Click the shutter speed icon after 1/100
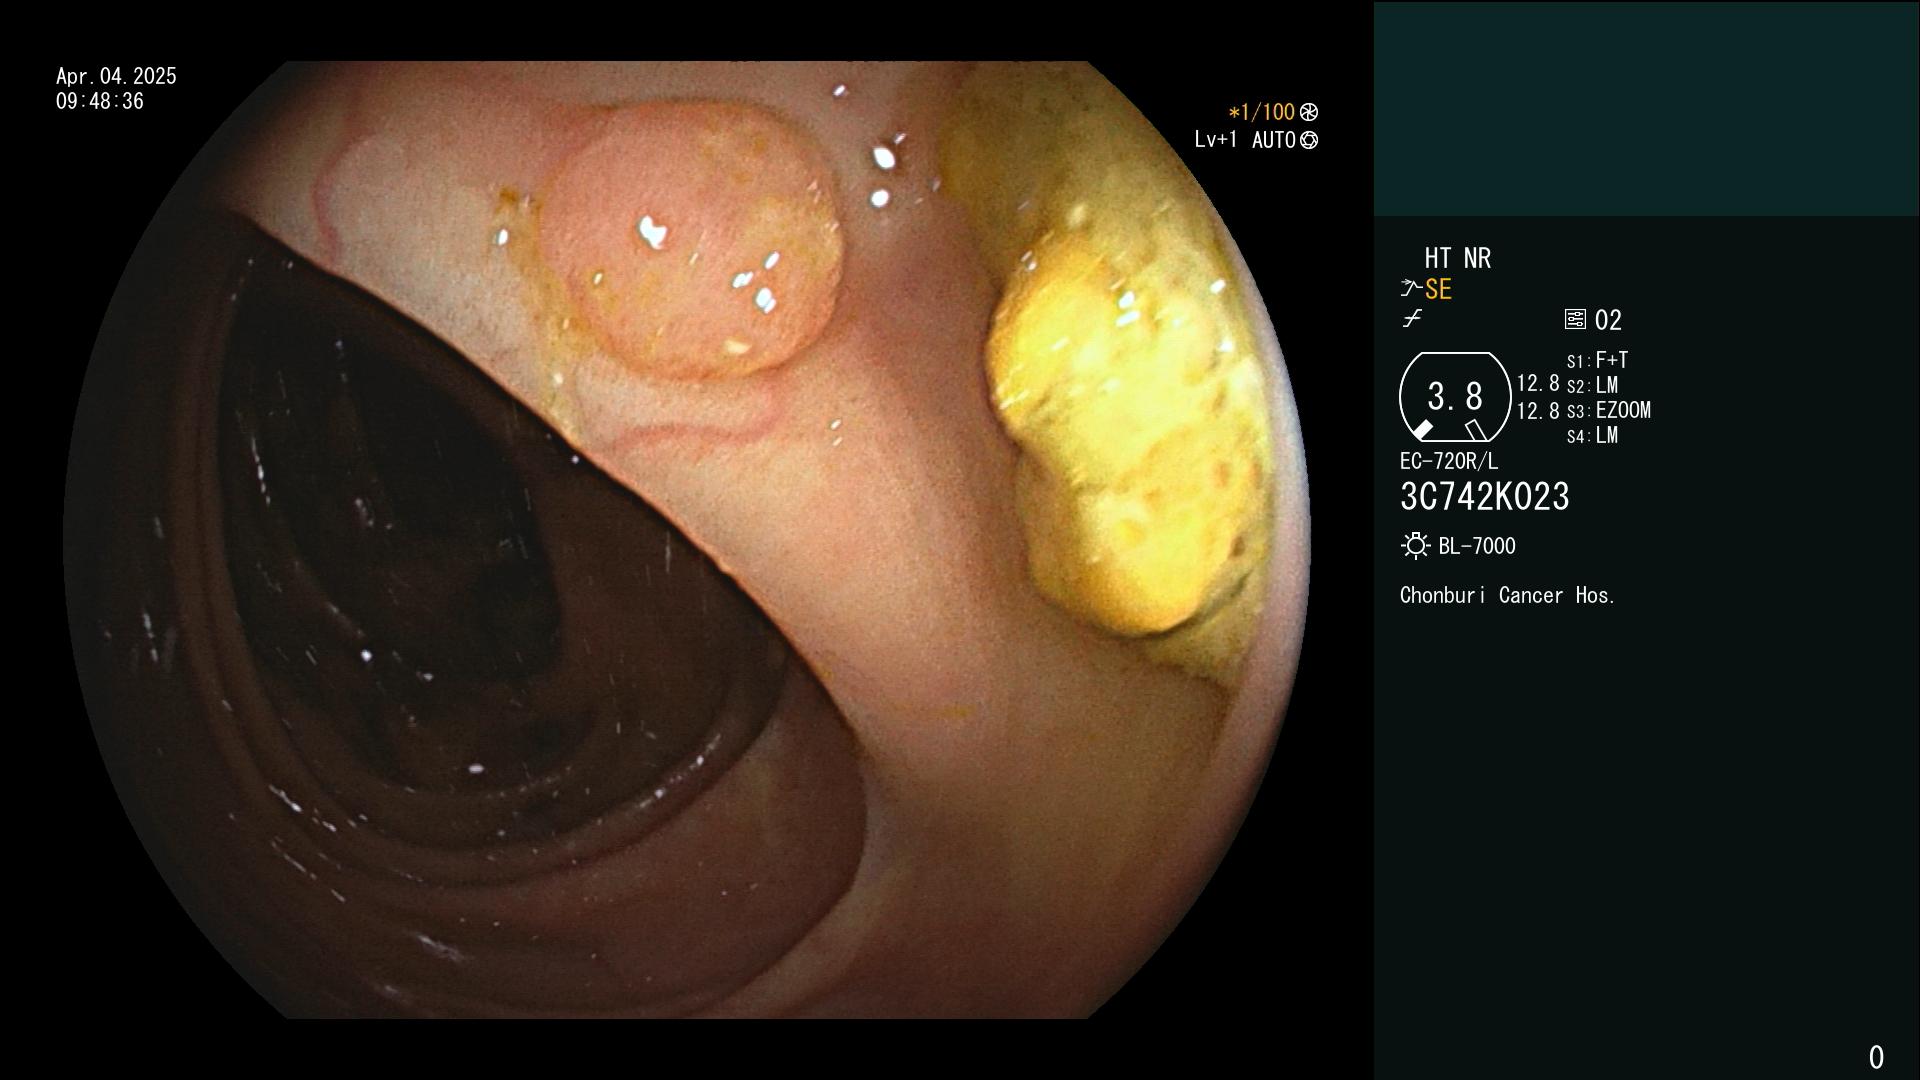Image resolution: width=1920 pixels, height=1080 pixels. (1309, 112)
